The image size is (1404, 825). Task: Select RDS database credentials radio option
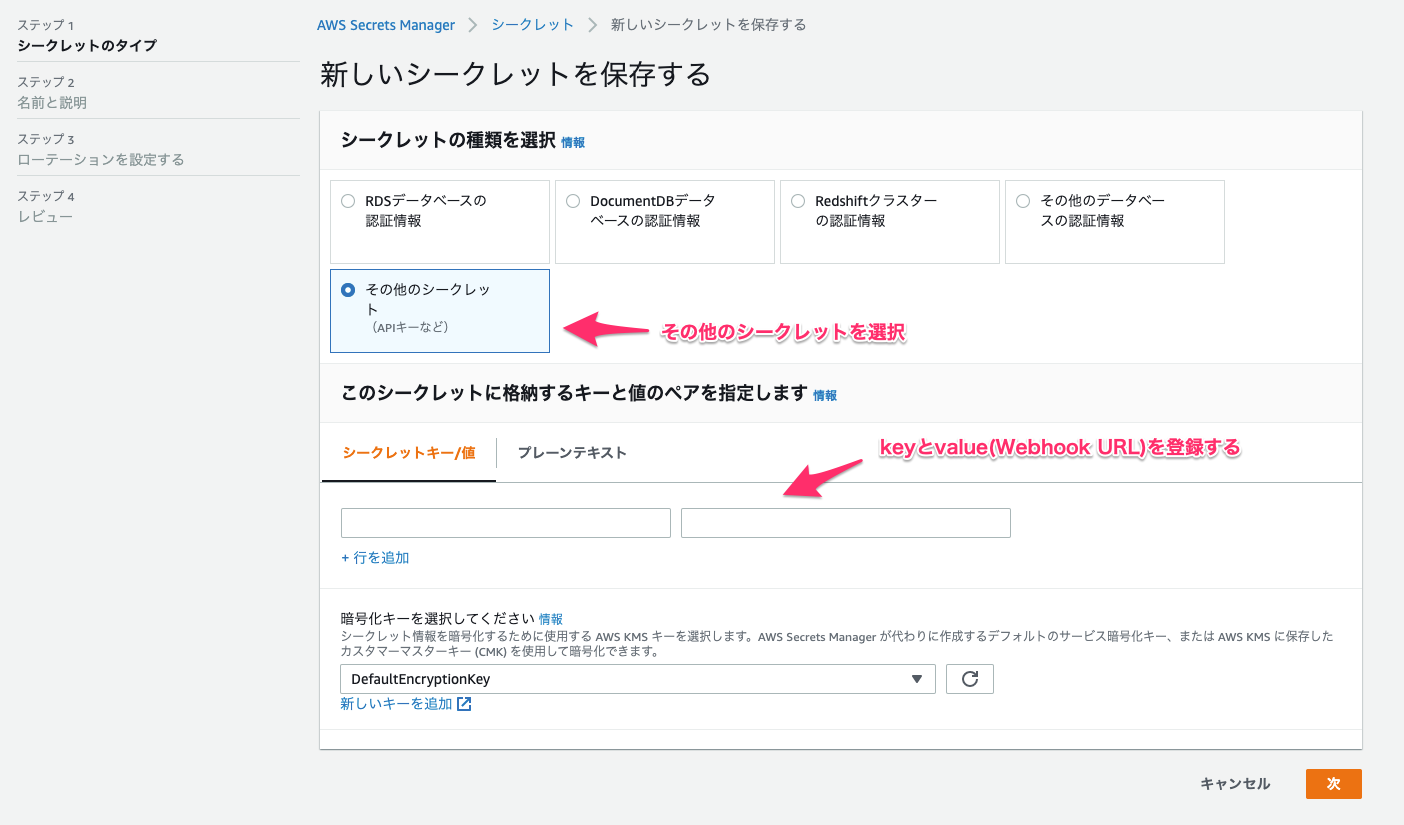[348, 201]
